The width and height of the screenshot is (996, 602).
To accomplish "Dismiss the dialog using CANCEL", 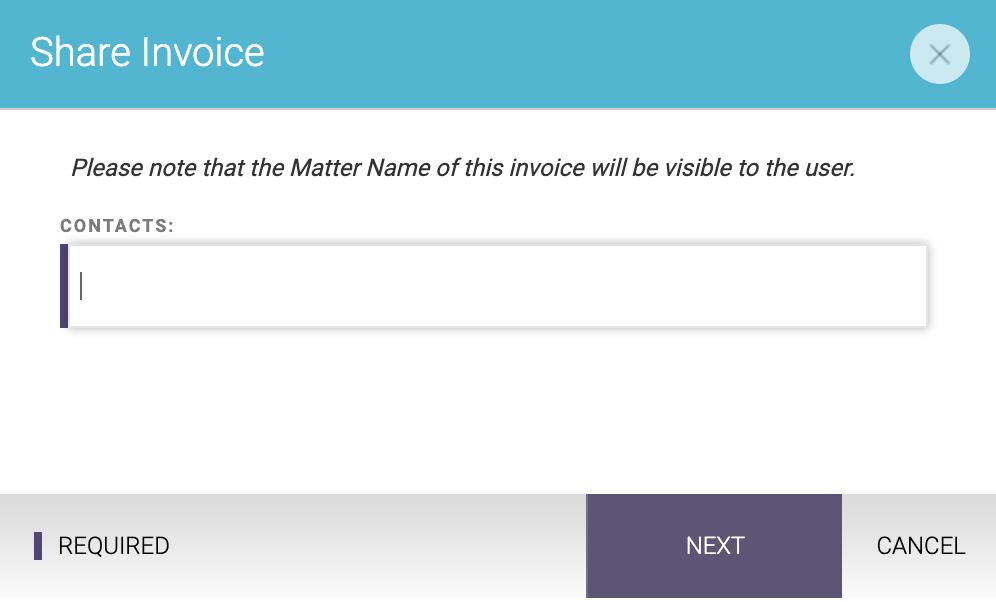I will coord(920,545).
